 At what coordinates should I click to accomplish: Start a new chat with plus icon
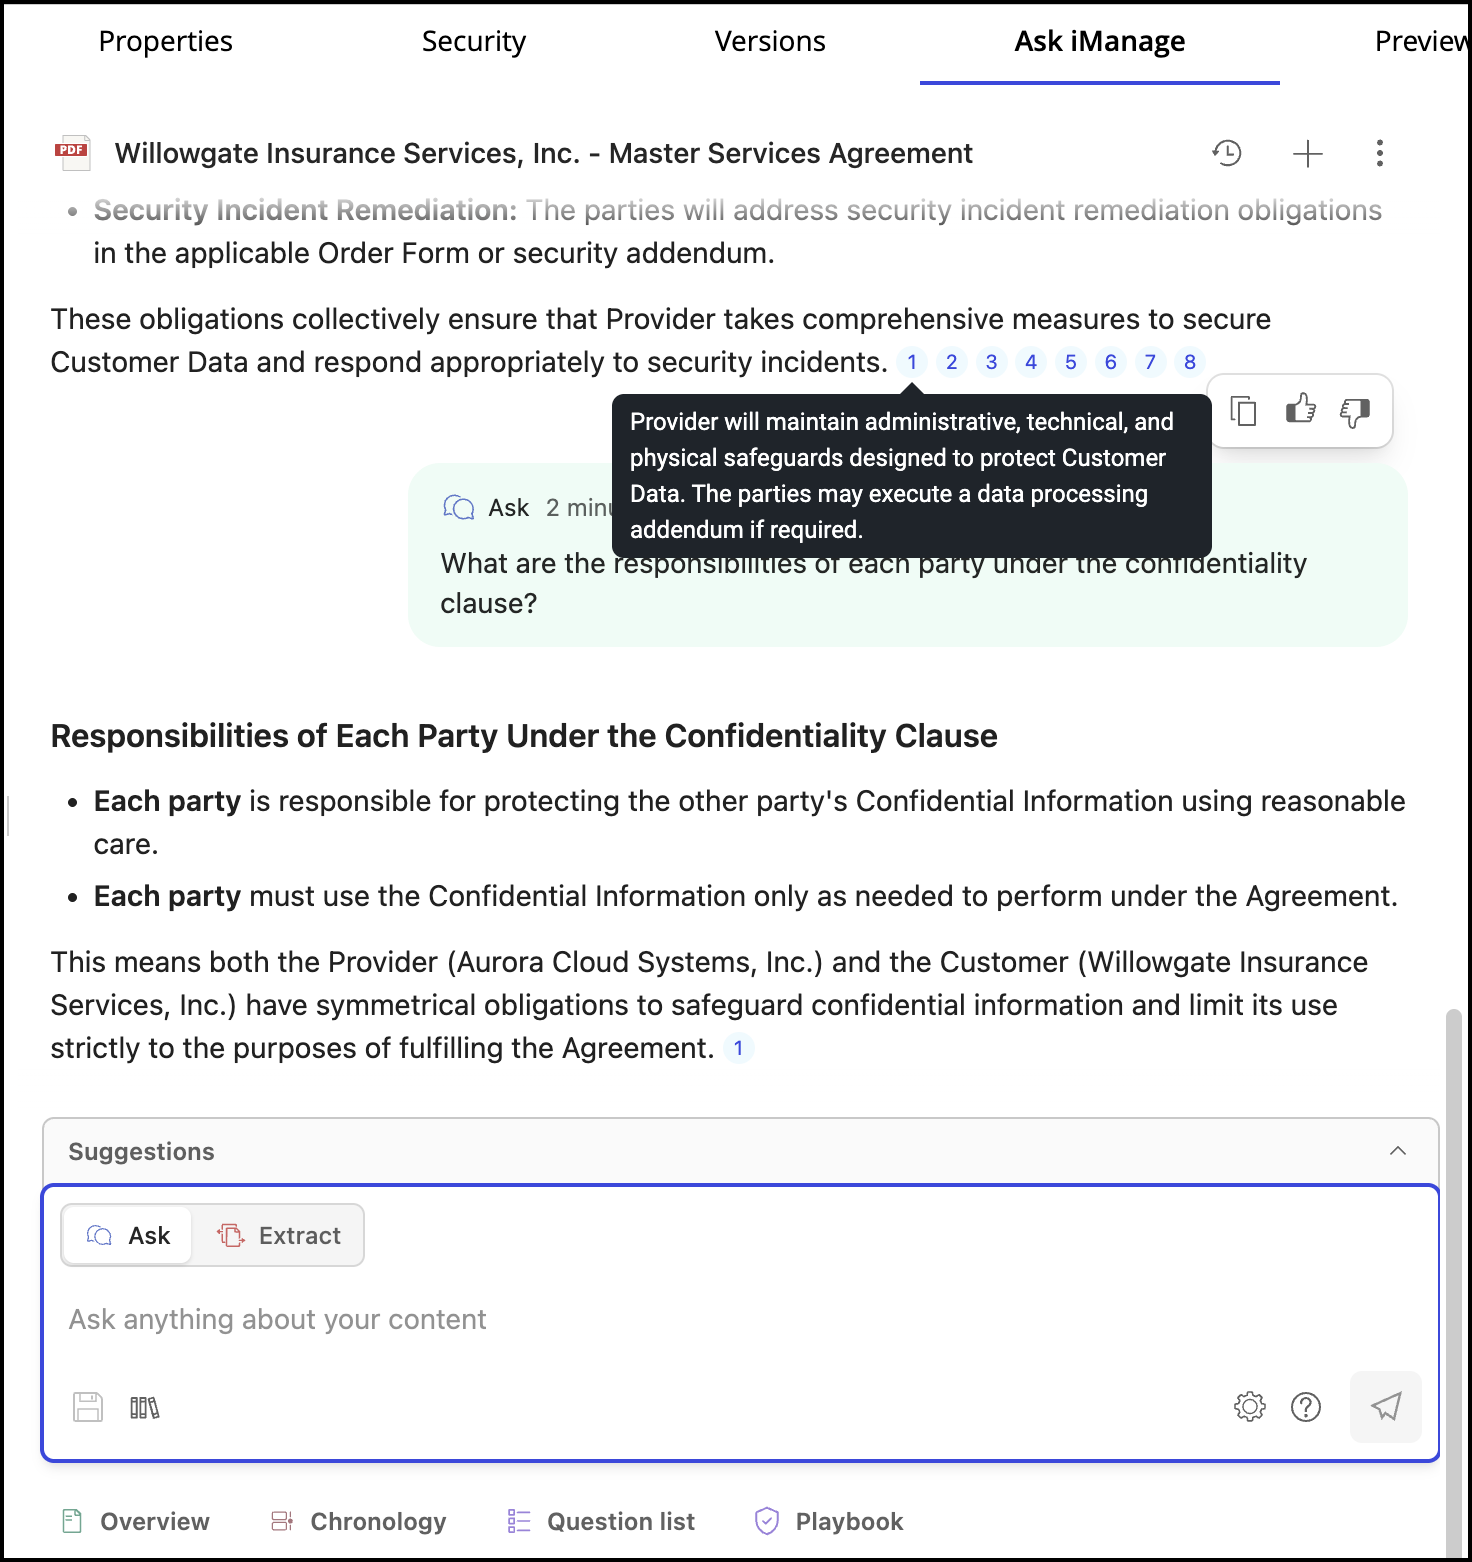1307,153
